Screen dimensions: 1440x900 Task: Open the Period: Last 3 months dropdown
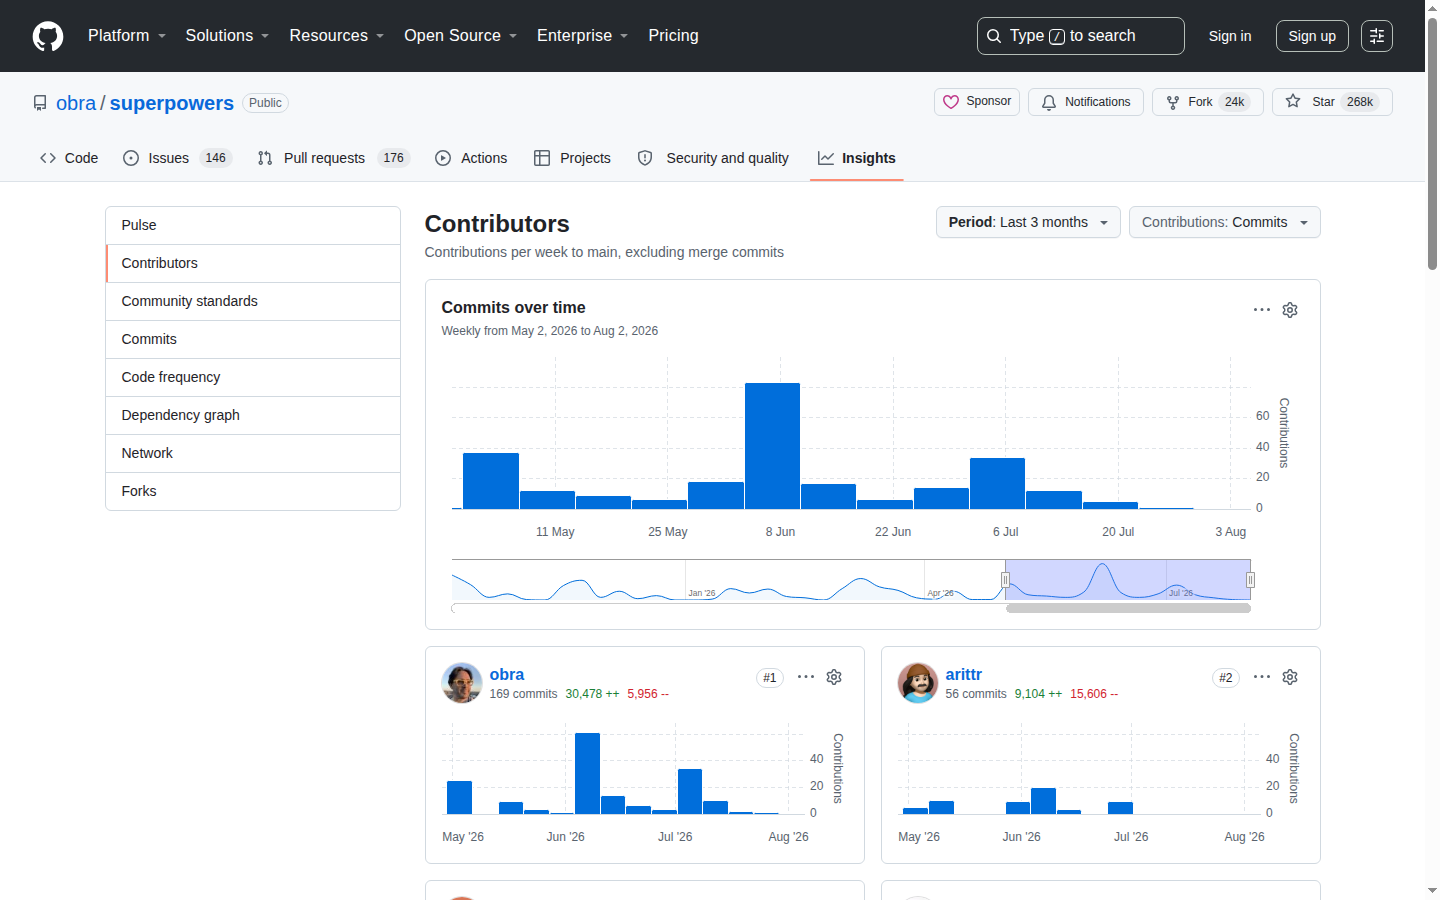1028,222
